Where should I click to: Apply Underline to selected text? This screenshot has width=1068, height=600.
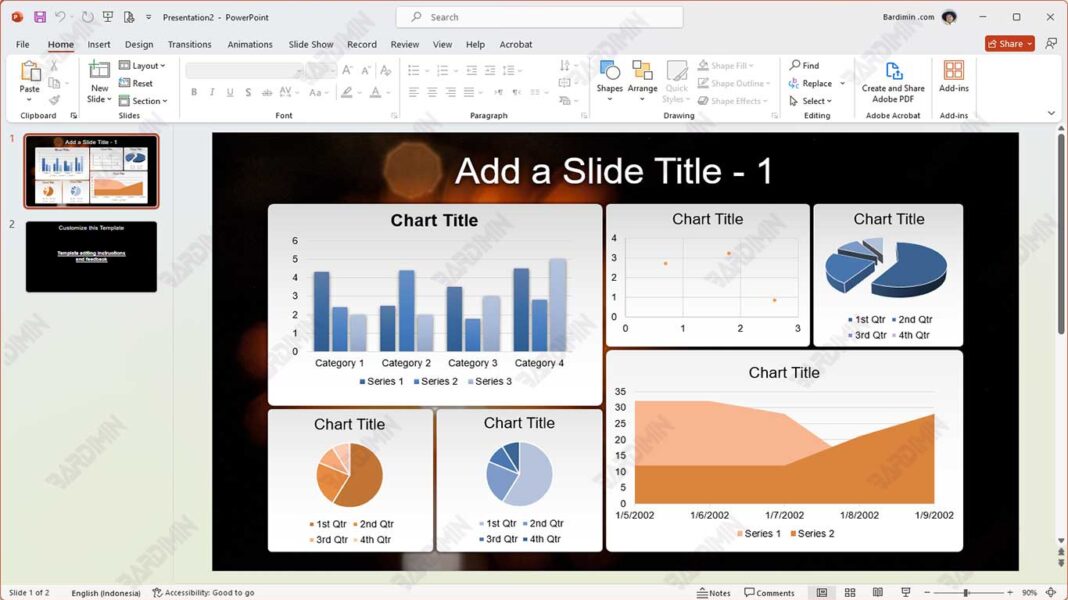click(x=230, y=92)
